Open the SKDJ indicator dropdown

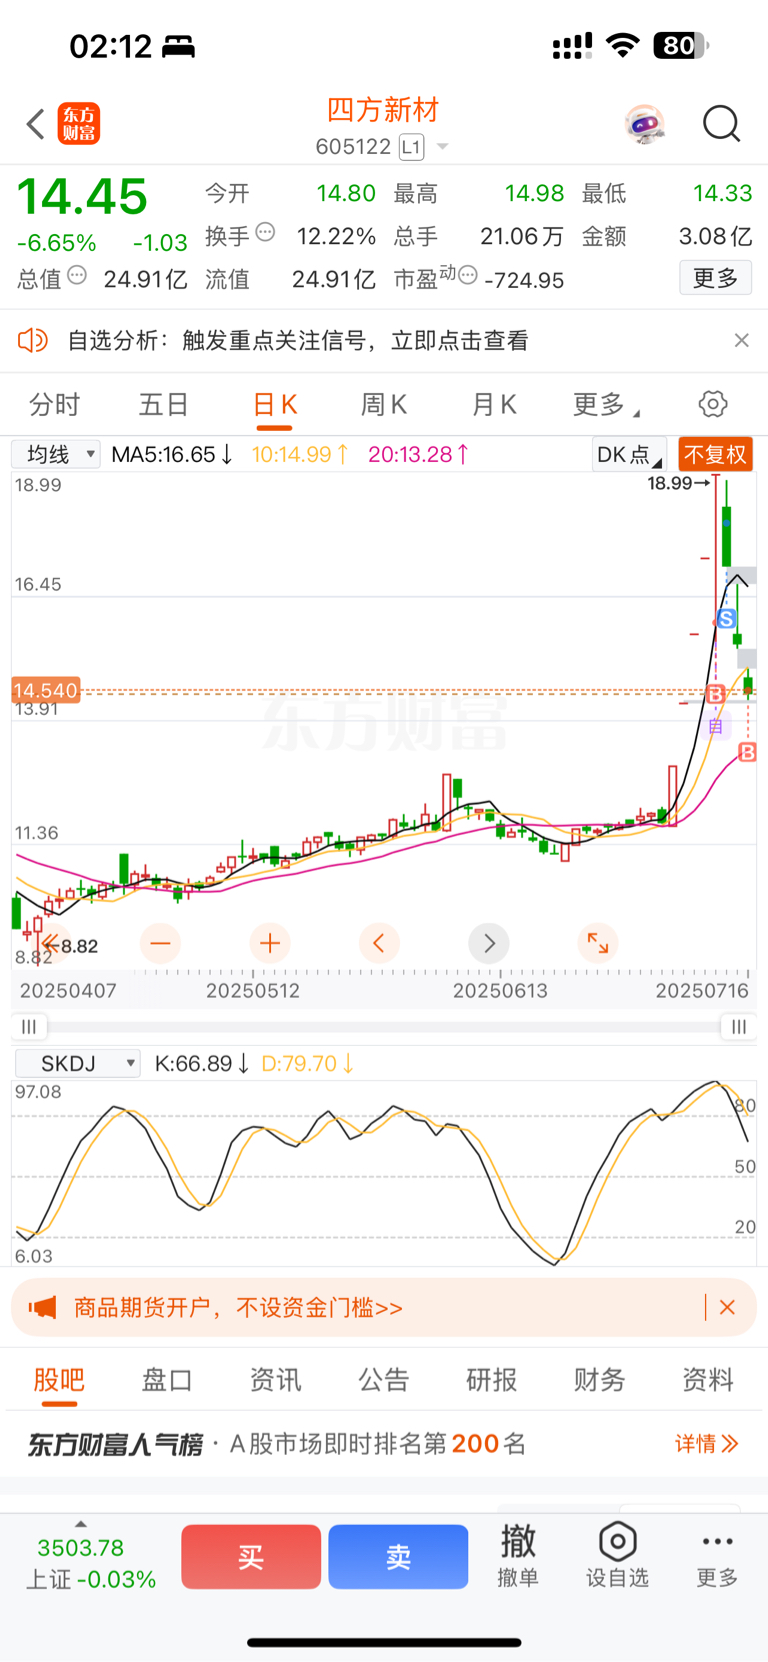pyautogui.click(x=77, y=1063)
